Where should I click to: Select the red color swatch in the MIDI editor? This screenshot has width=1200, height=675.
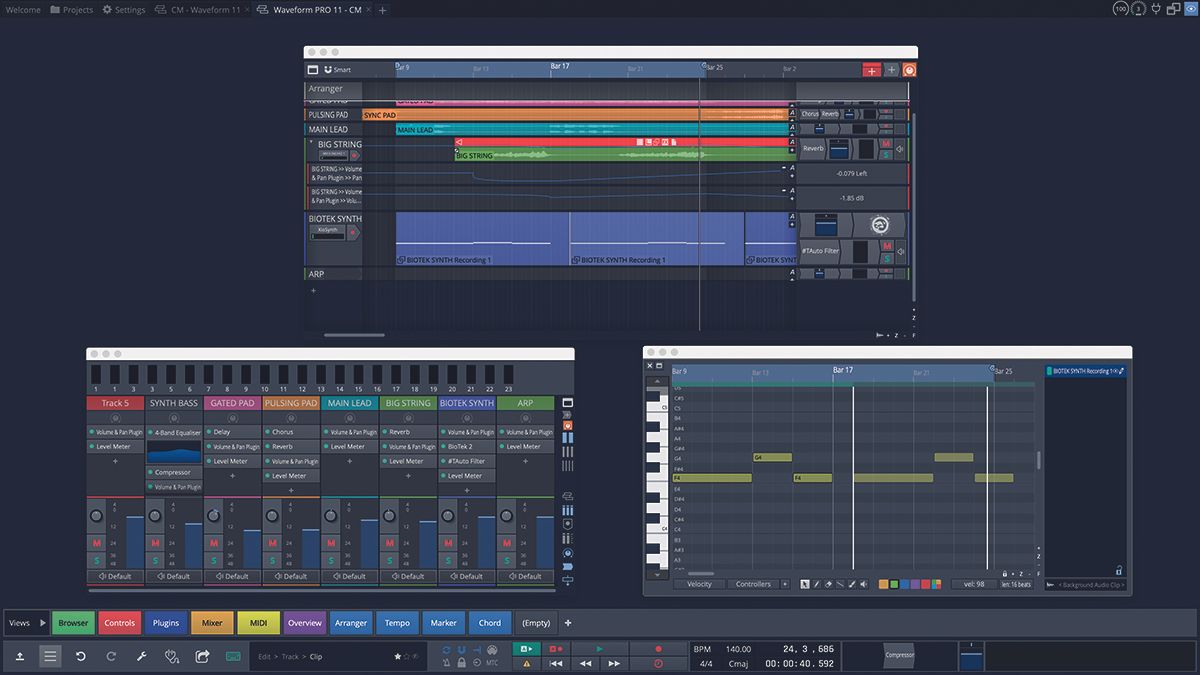point(925,585)
